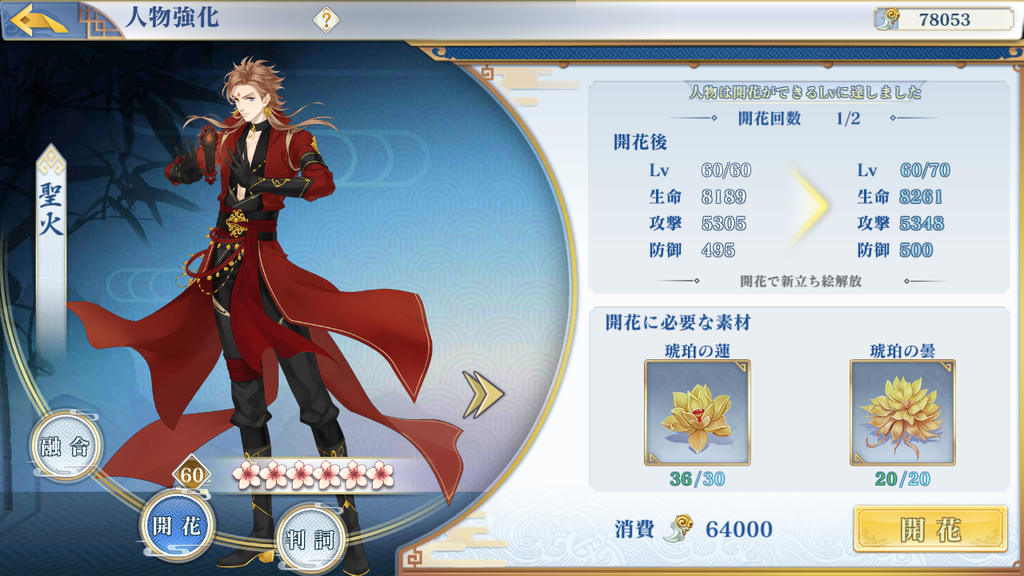Click the 78053 currency balance field
Image resolution: width=1024 pixels, height=576 pixels.
tap(944, 20)
